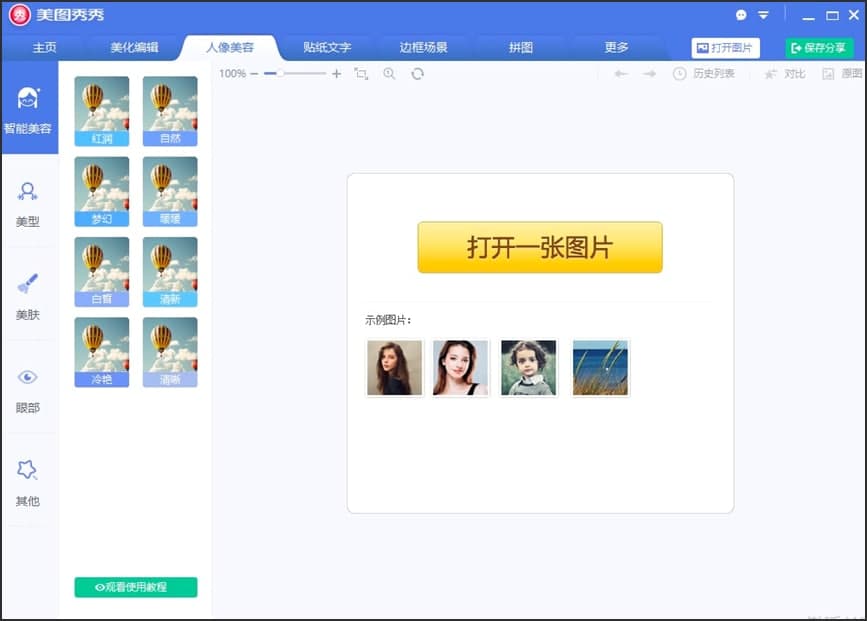Open the 观看使用教程 tutorial link
867x621 pixels.
[x=135, y=587]
